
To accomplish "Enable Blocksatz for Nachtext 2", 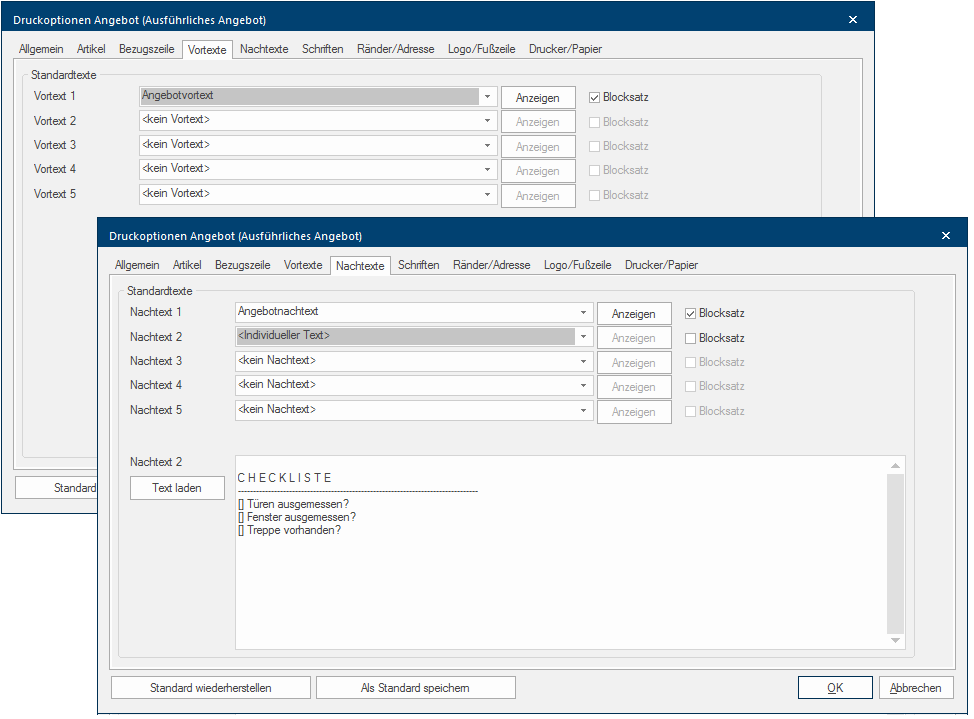I will coord(690,338).
